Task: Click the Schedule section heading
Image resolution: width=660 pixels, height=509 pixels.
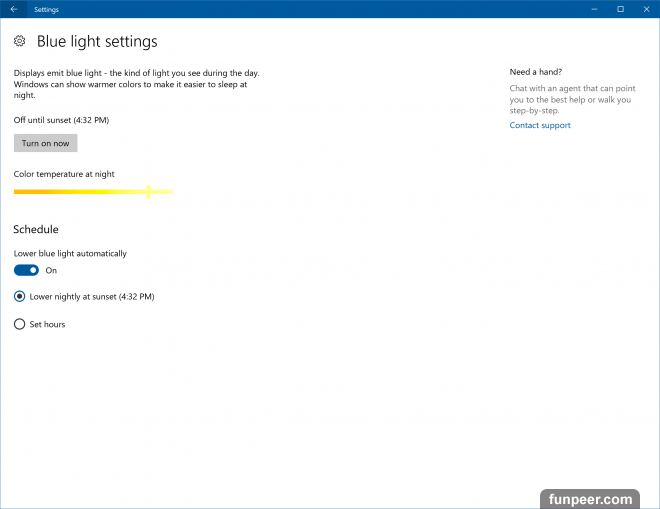Action: pos(36,229)
